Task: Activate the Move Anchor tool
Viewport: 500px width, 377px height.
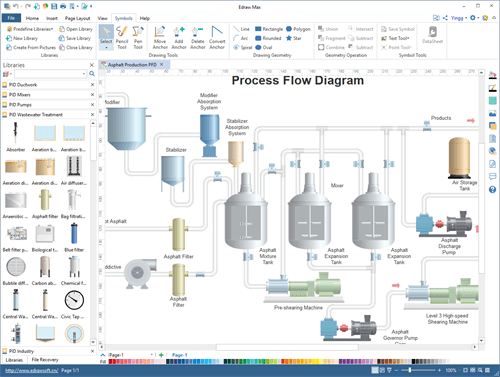Action: (x=160, y=38)
